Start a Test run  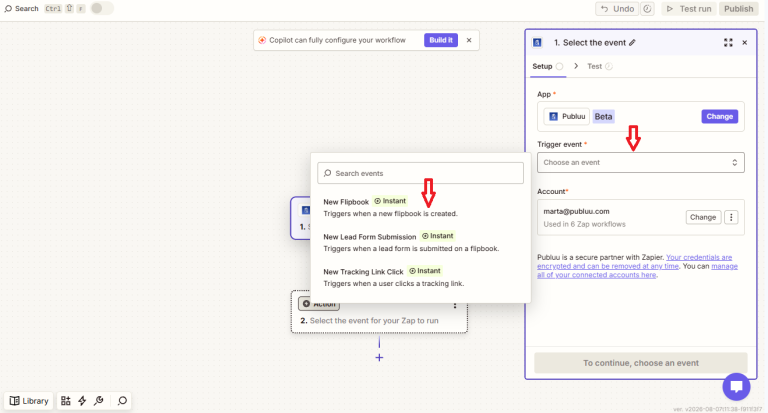pos(689,9)
